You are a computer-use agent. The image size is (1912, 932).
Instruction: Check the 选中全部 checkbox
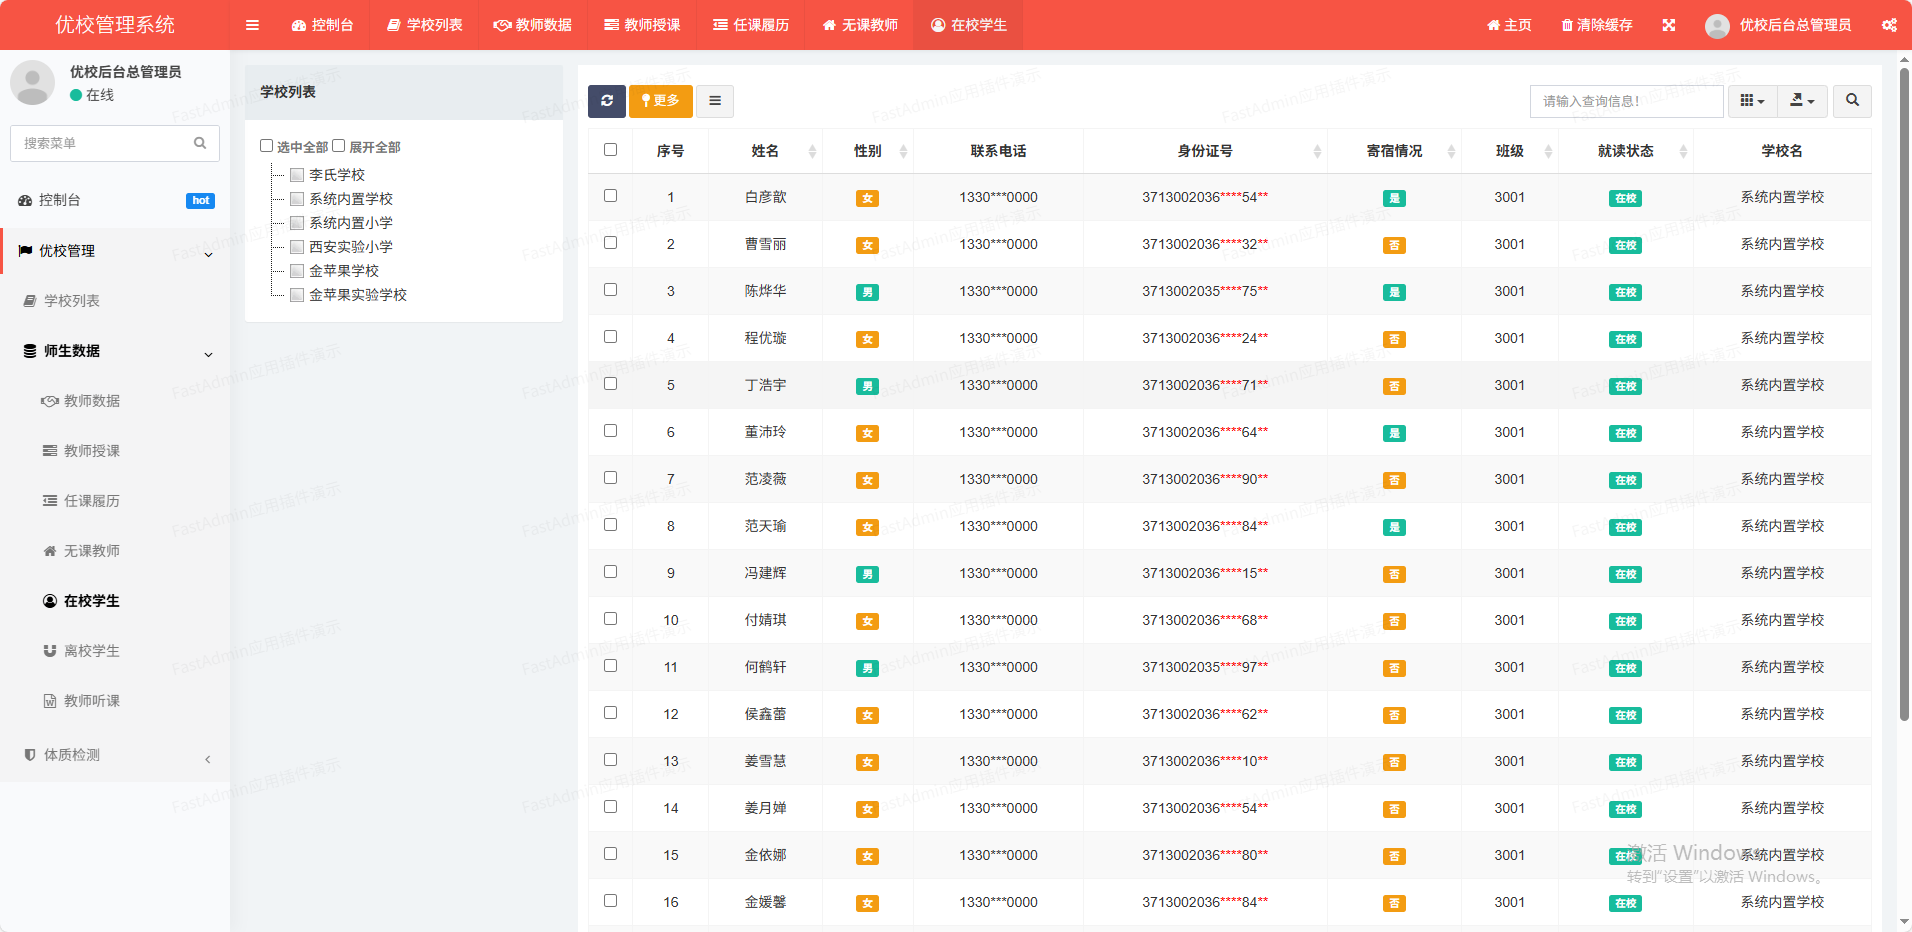click(267, 146)
